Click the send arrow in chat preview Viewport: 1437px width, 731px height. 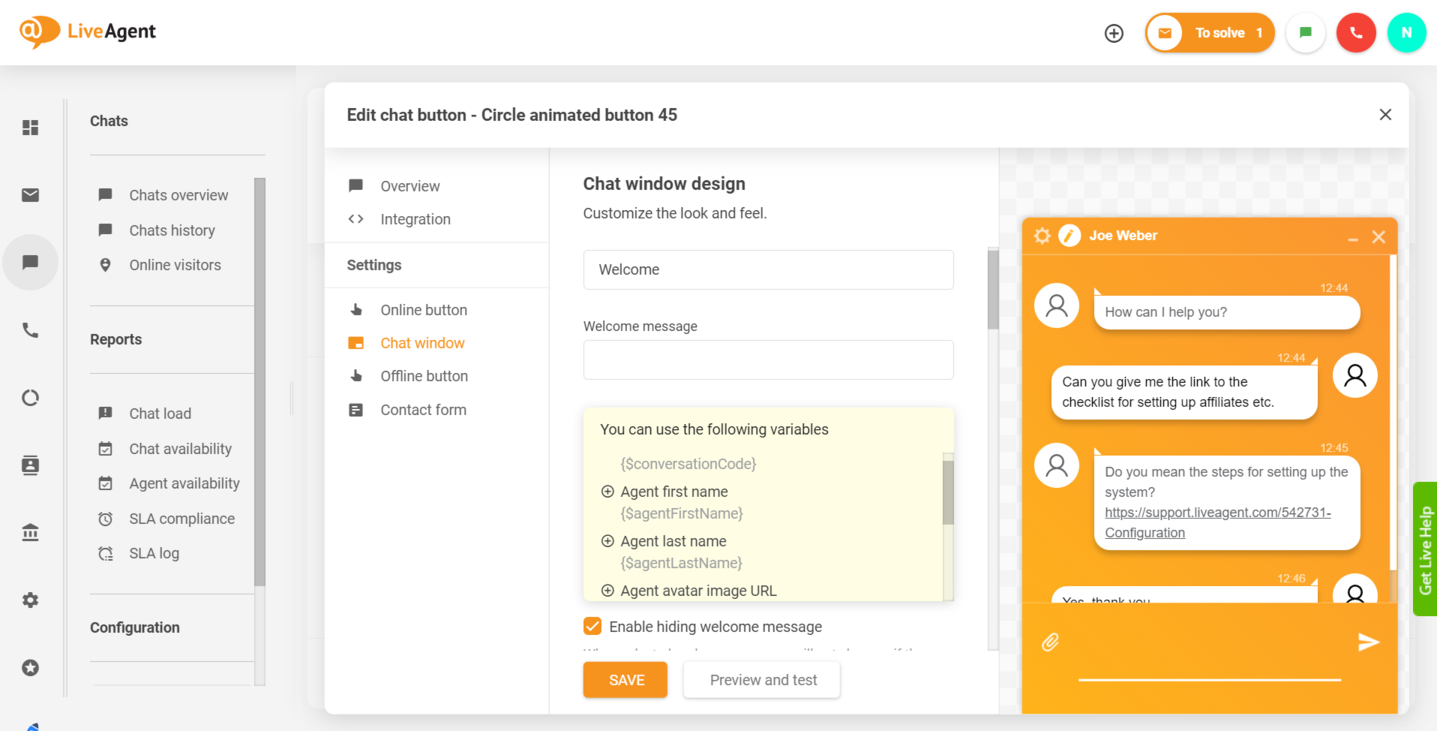(1368, 642)
